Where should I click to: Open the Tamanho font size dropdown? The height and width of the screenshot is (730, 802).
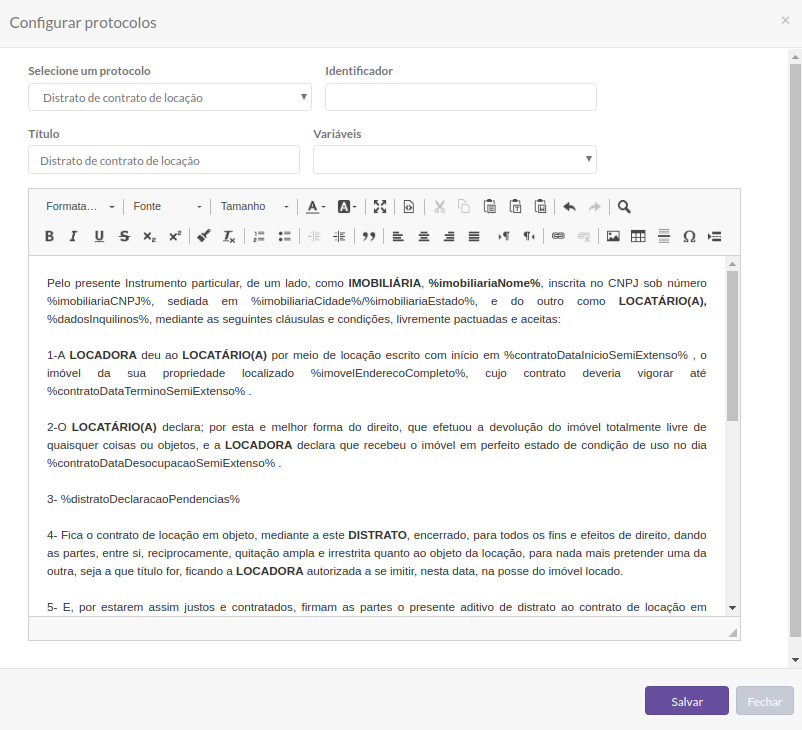254,206
